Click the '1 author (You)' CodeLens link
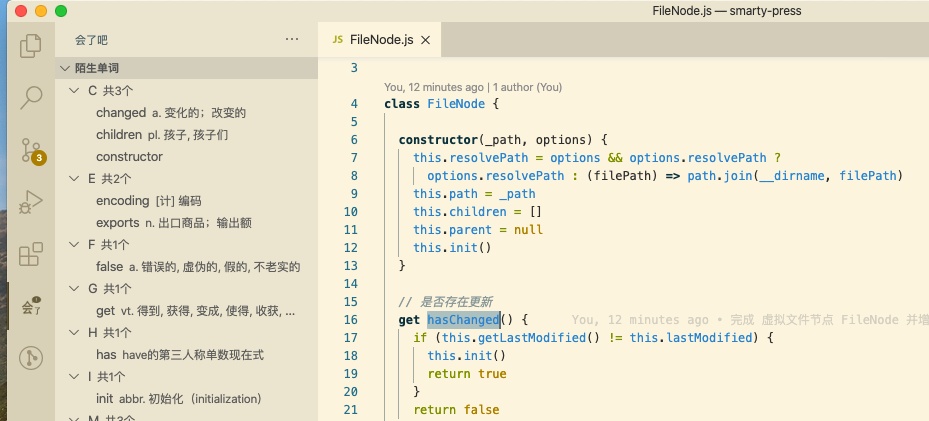This screenshot has width=929, height=421. [527, 87]
